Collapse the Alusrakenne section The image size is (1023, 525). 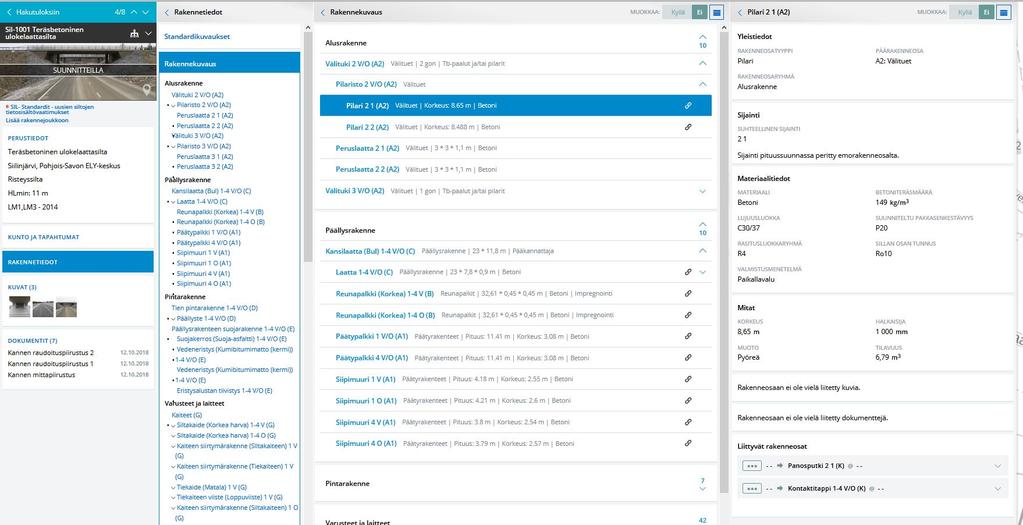[x=703, y=40]
